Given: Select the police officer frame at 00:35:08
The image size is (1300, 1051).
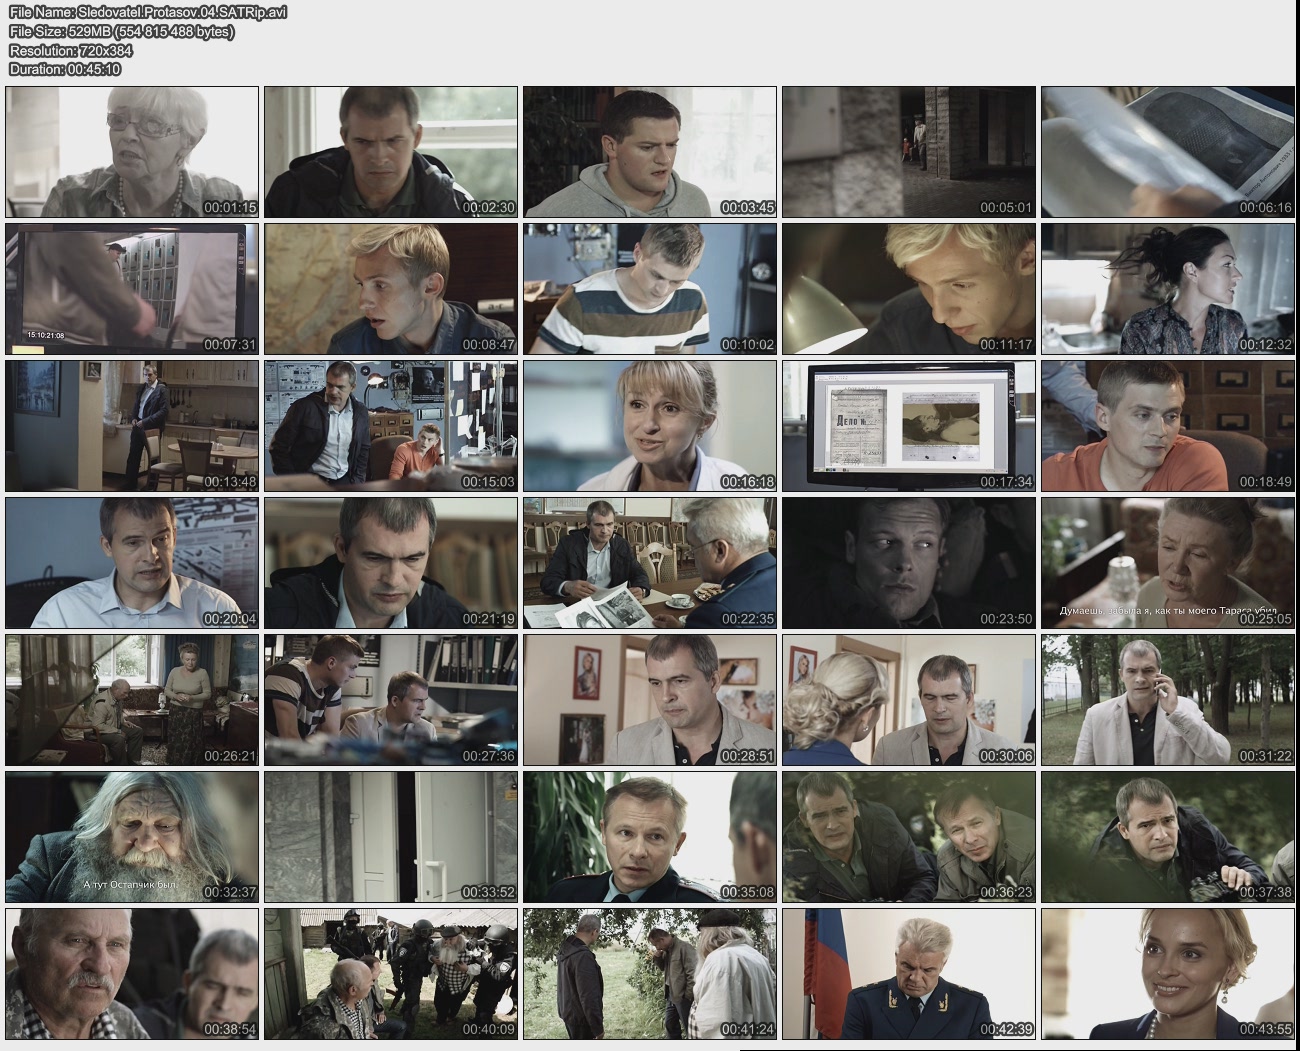Looking at the screenshot, I should [650, 837].
